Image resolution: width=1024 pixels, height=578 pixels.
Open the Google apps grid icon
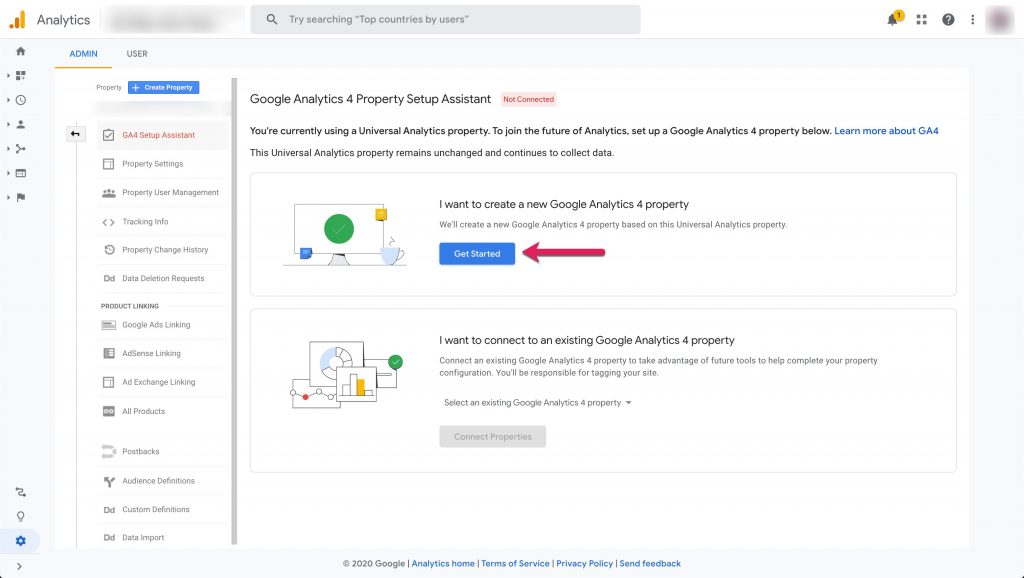(921, 20)
